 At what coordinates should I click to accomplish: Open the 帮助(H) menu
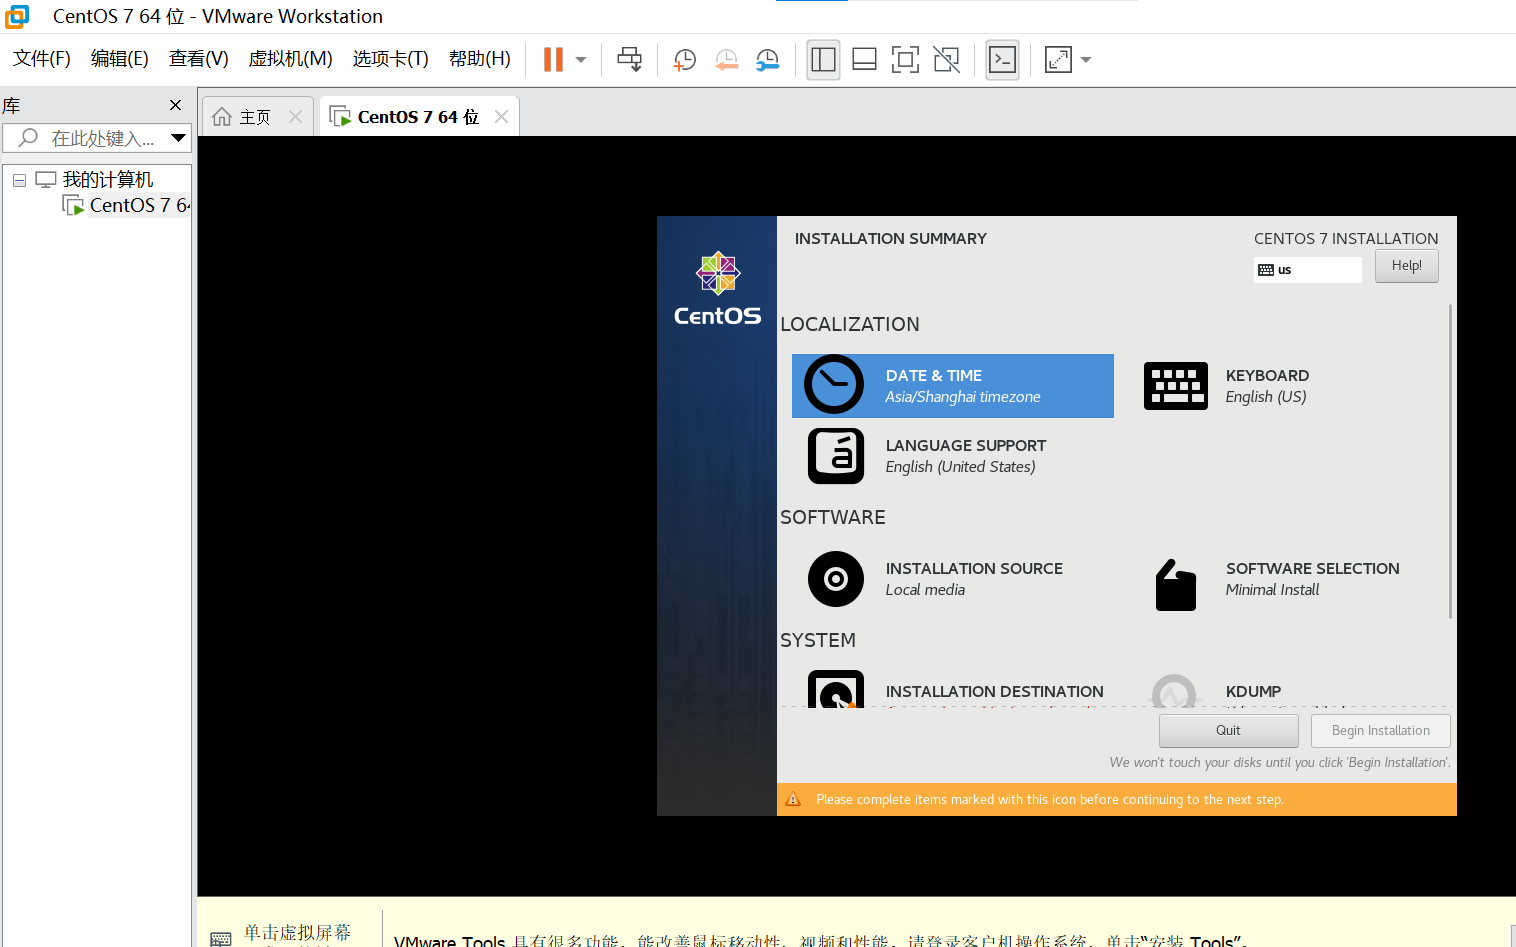pyautogui.click(x=480, y=59)
